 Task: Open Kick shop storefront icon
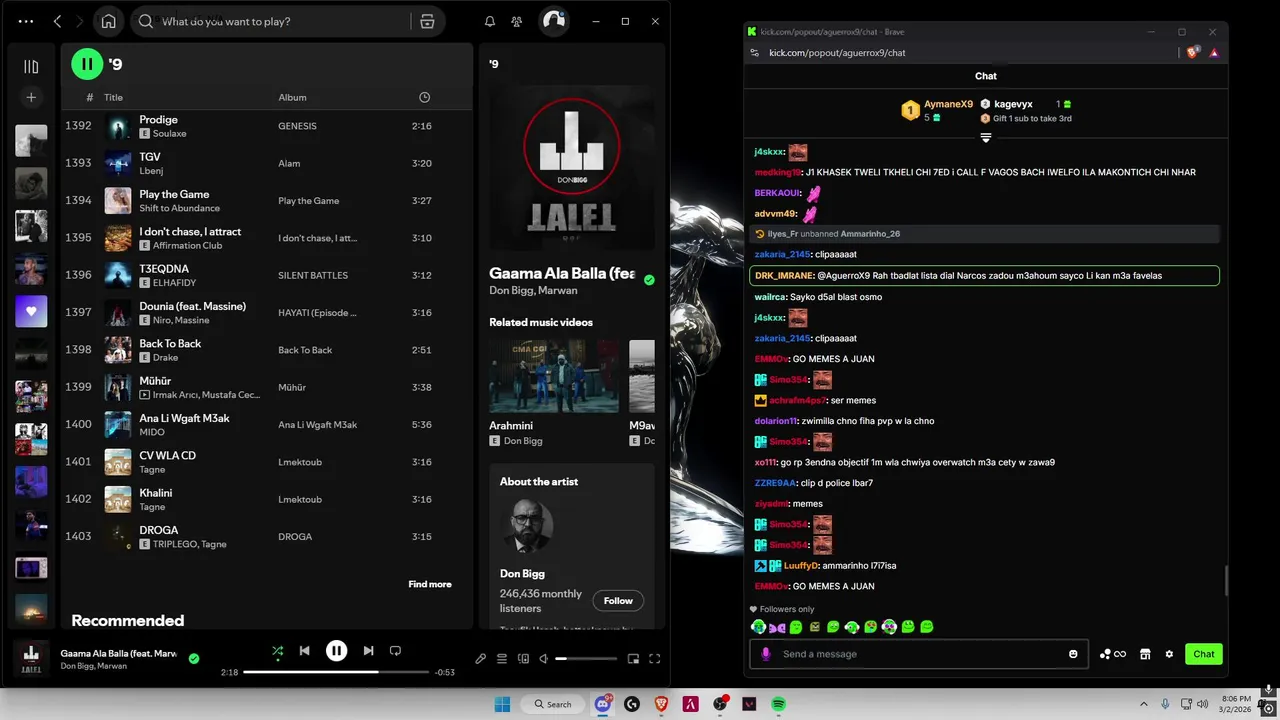[1145, 654]
